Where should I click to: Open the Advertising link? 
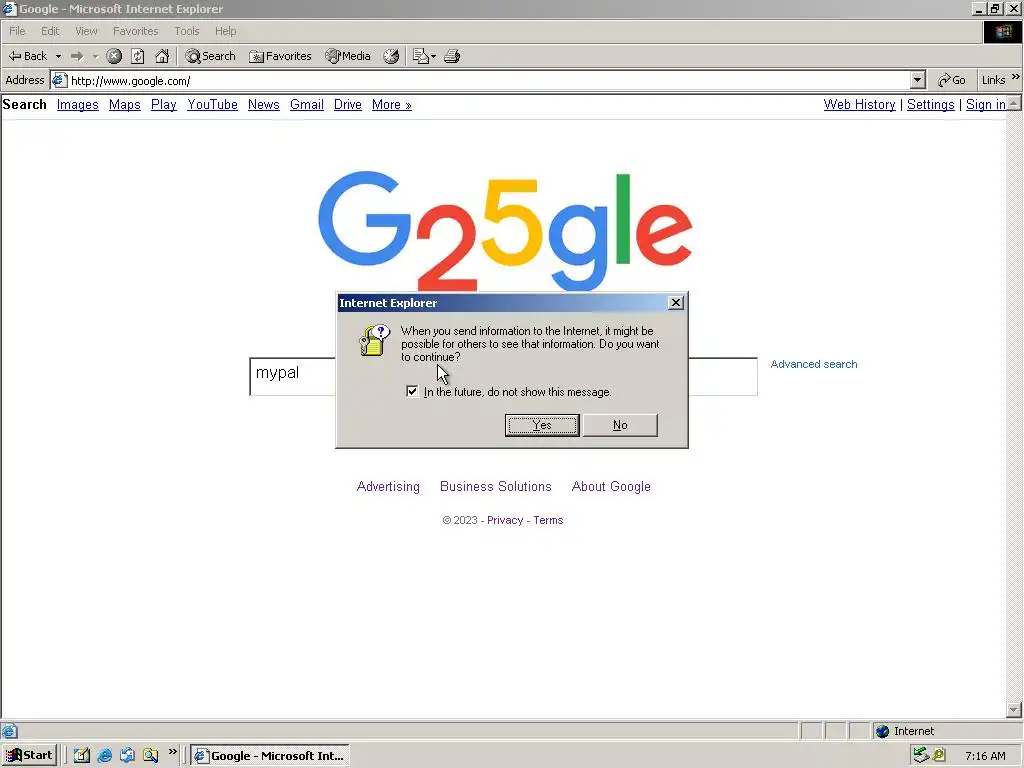click(388, 487)
